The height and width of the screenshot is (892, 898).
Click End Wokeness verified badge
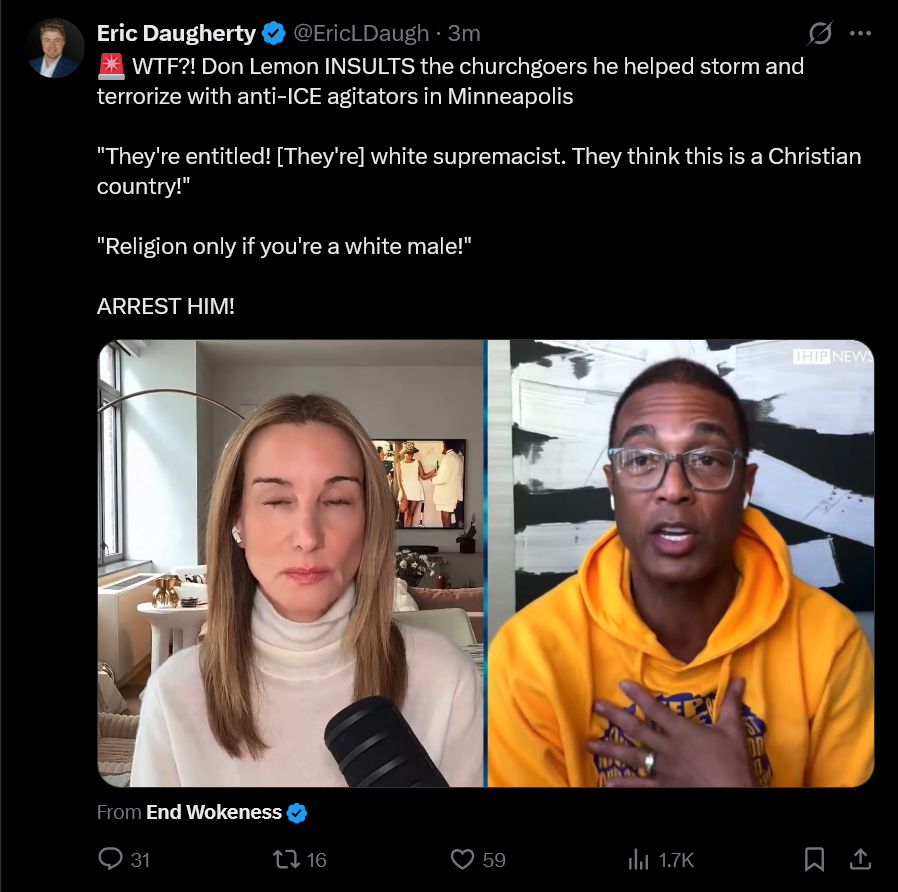[296, 813]
